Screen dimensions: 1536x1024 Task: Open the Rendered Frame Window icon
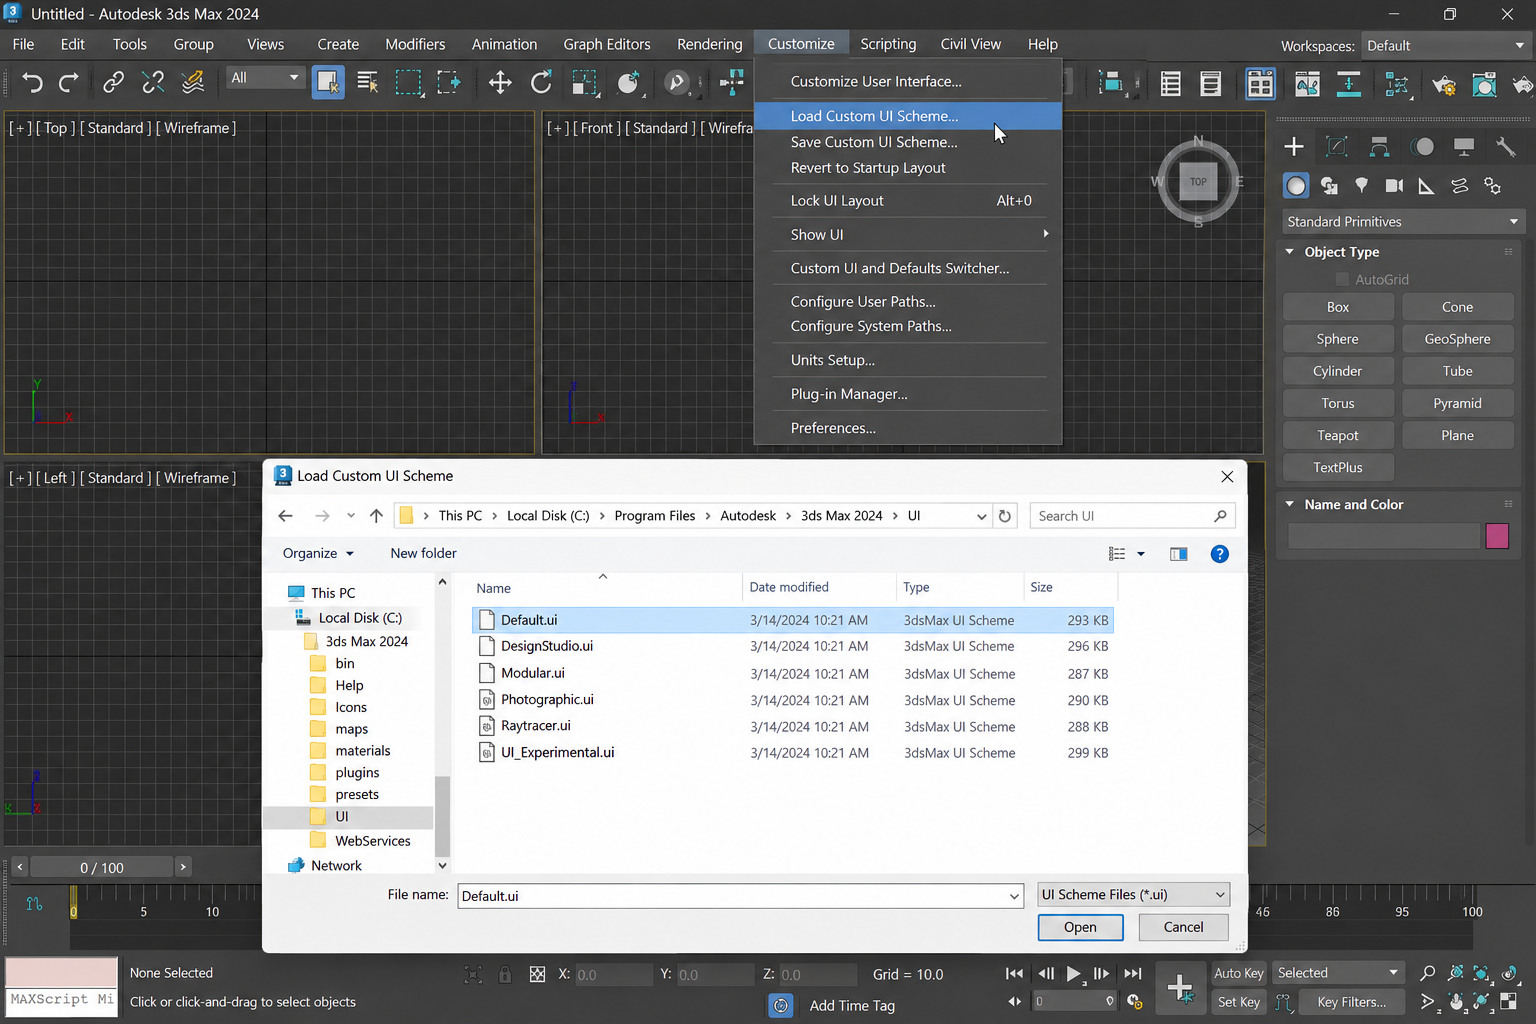(x=1485, y=84)
